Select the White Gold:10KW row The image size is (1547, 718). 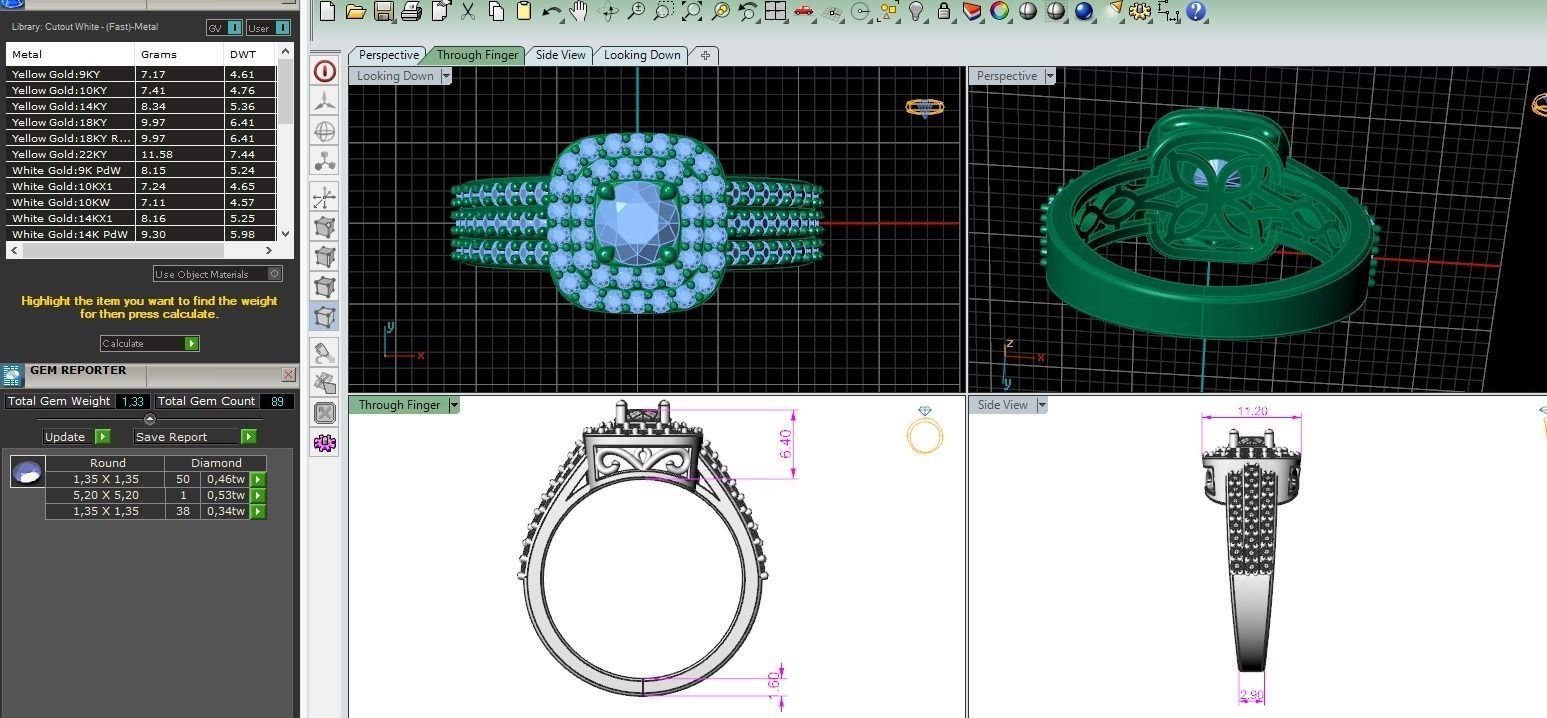pyautogui.click(x=141, y=202)
